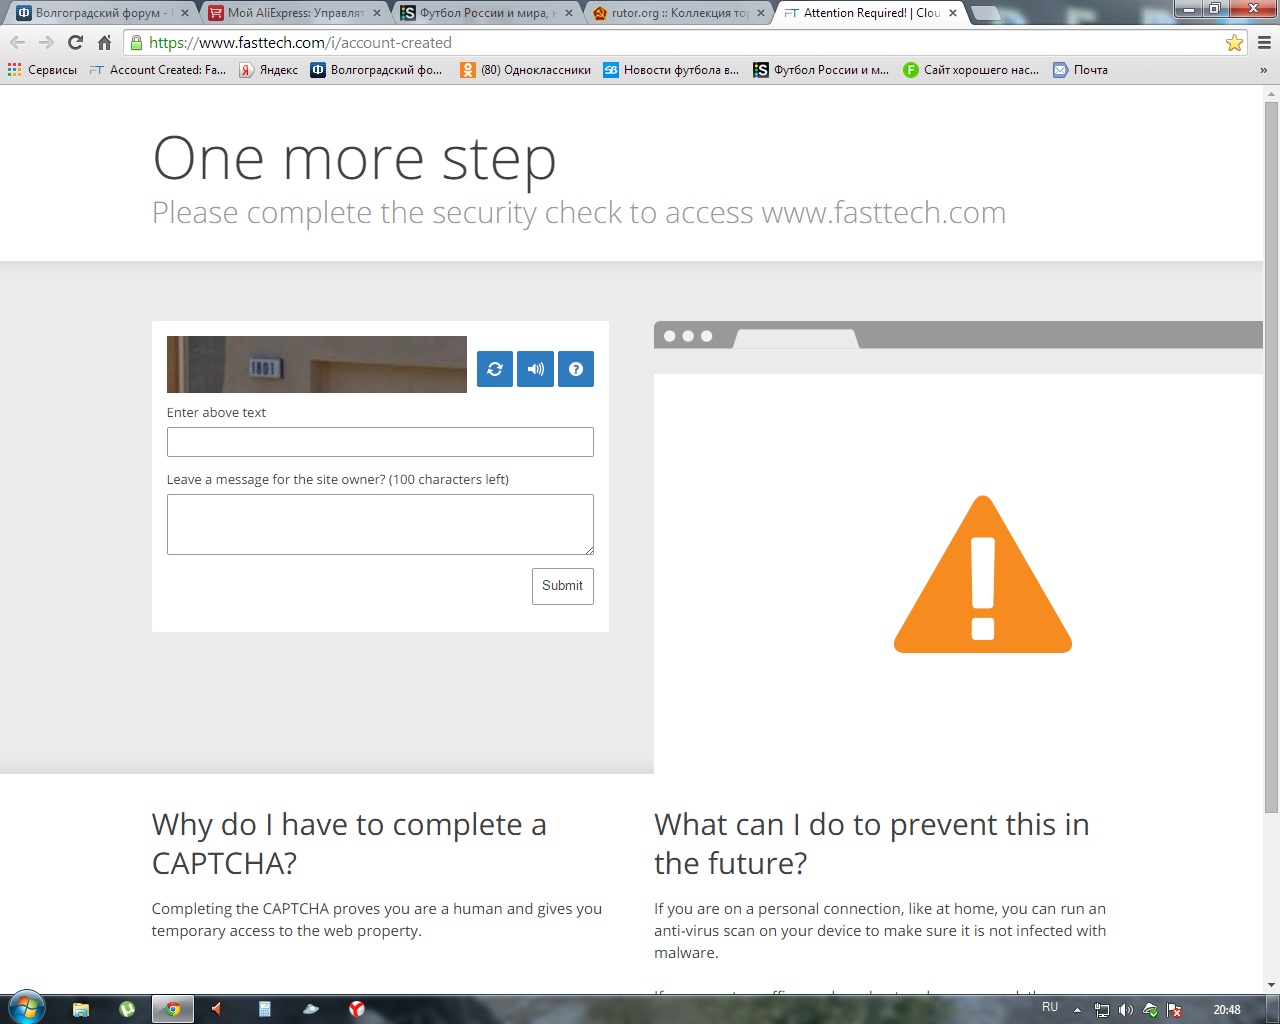Open the system volume tray icon
Viewport: 1280px width, 1024px height.
(1126, 1010)
